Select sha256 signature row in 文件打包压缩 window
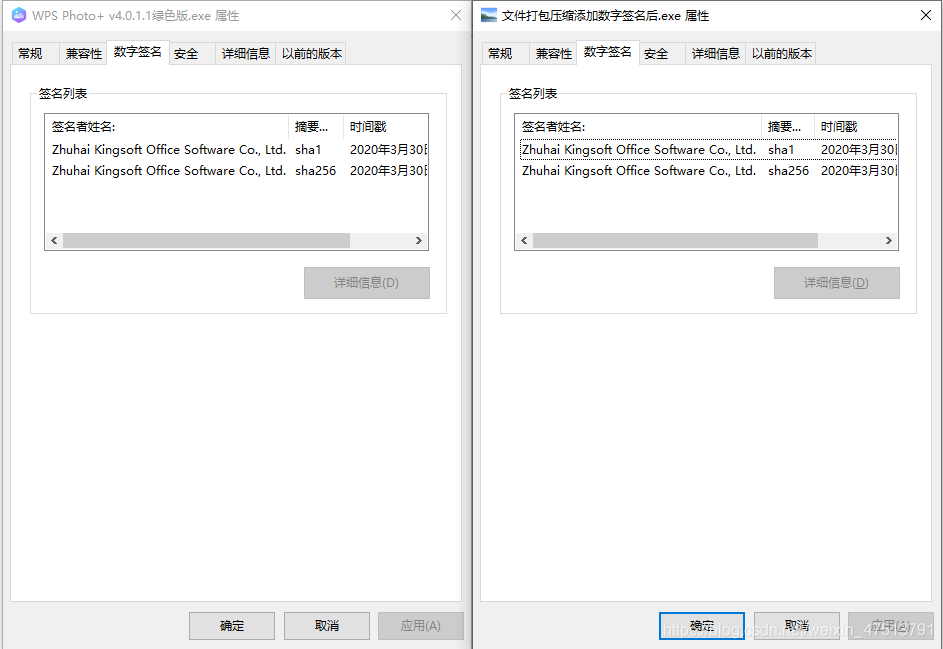The width and height of the screenshot is (943, 649). 707,171
